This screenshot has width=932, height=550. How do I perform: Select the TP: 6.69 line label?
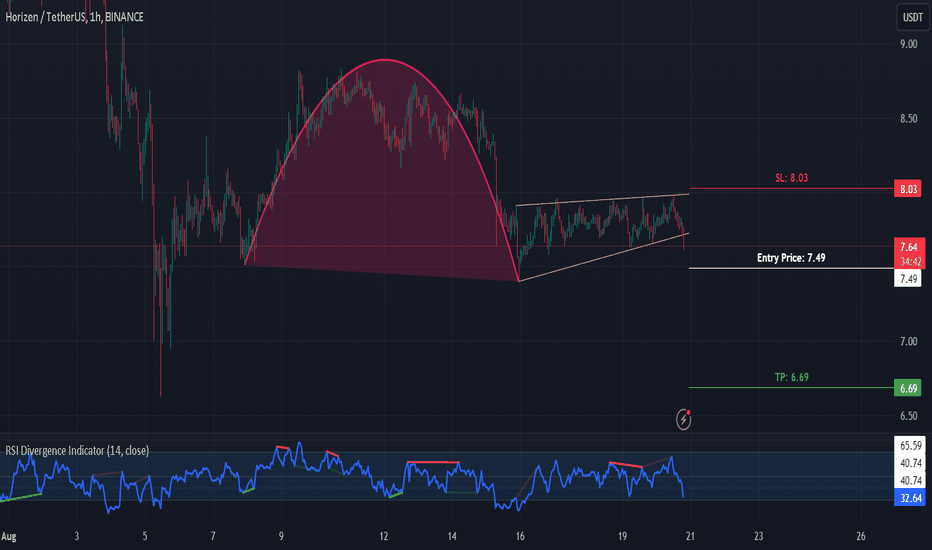(x=791, y=377)
